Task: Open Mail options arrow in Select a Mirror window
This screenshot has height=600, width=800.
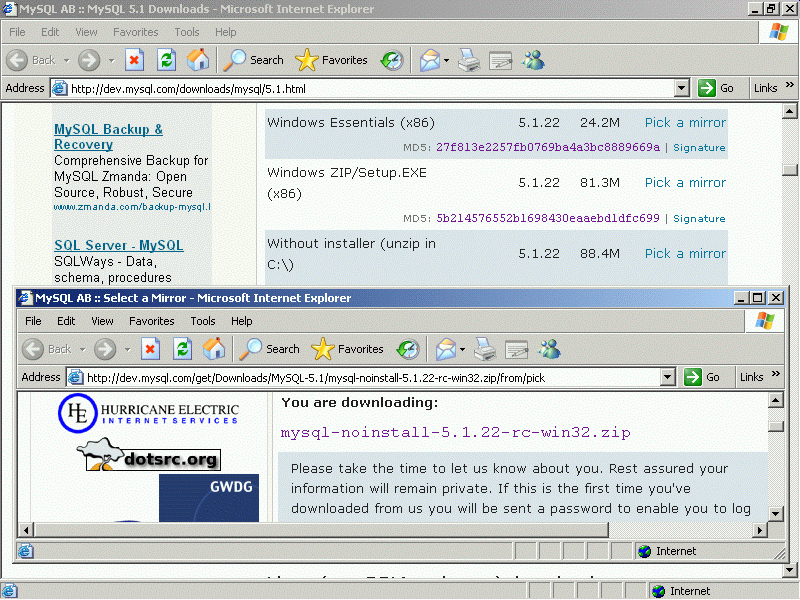Action: [462, 350]
